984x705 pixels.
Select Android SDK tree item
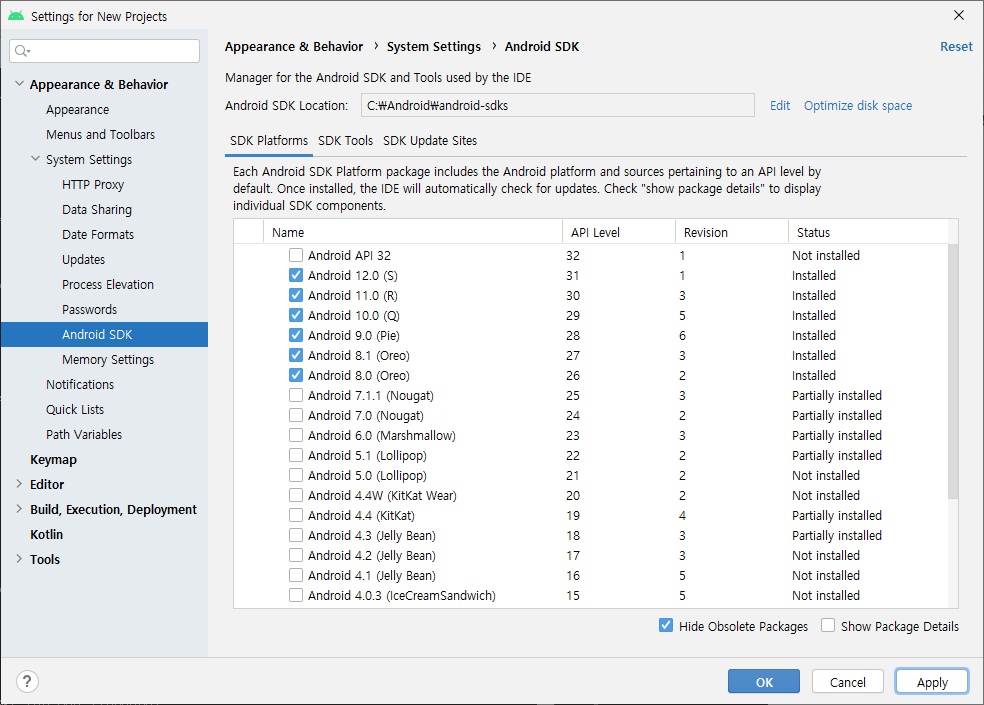pos(104,335)
